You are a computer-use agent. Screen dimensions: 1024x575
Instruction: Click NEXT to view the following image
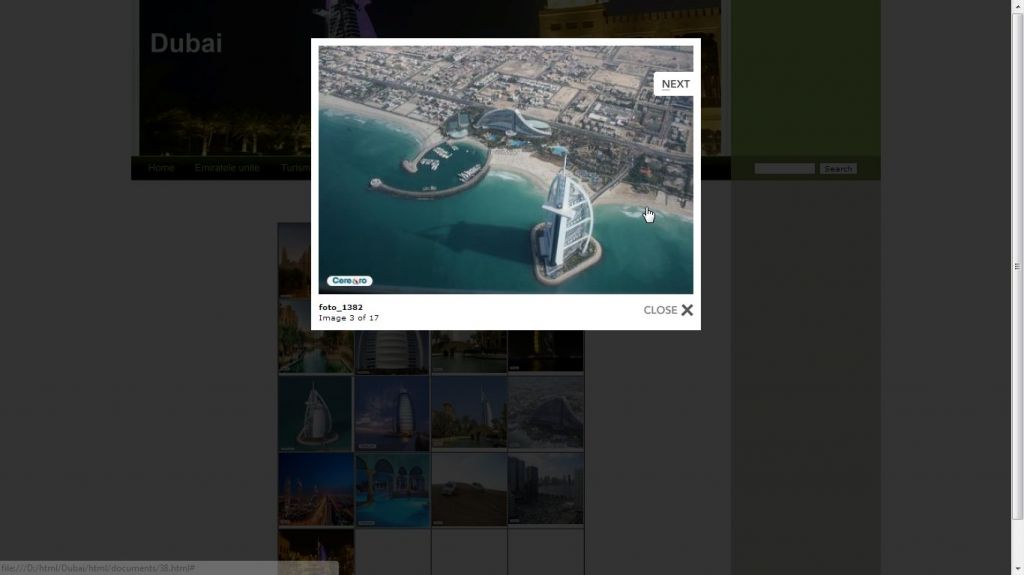[675, 84]
